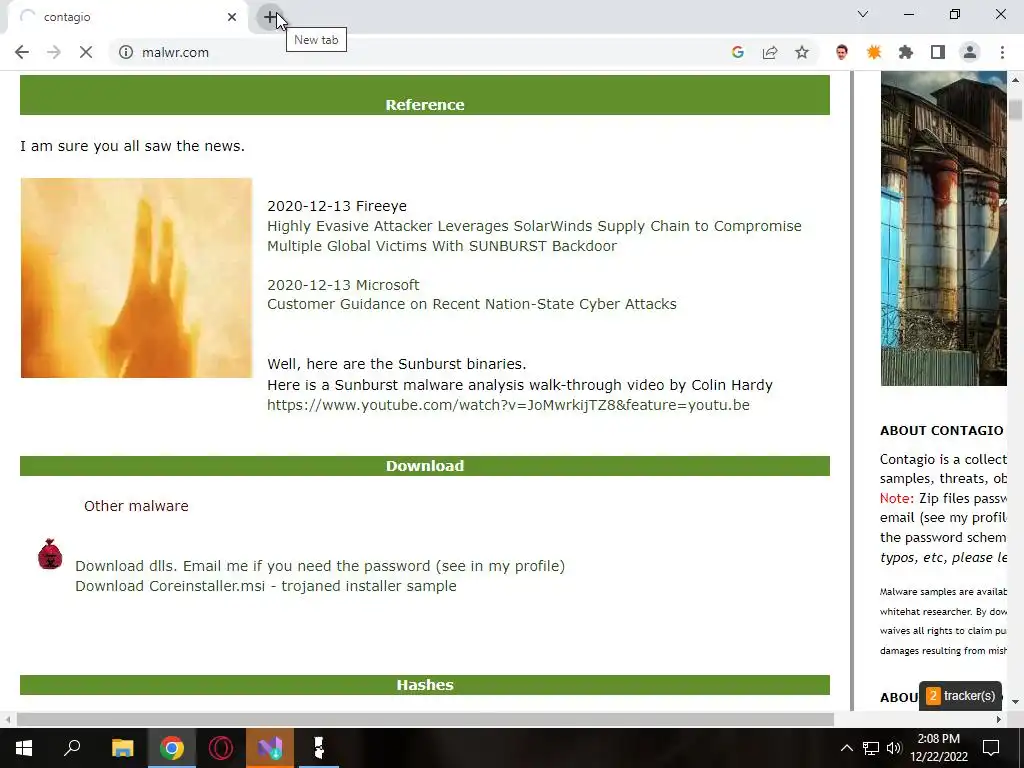Close the contagio tab
The height and width of the screenshot is (768, 1024).
232,17
